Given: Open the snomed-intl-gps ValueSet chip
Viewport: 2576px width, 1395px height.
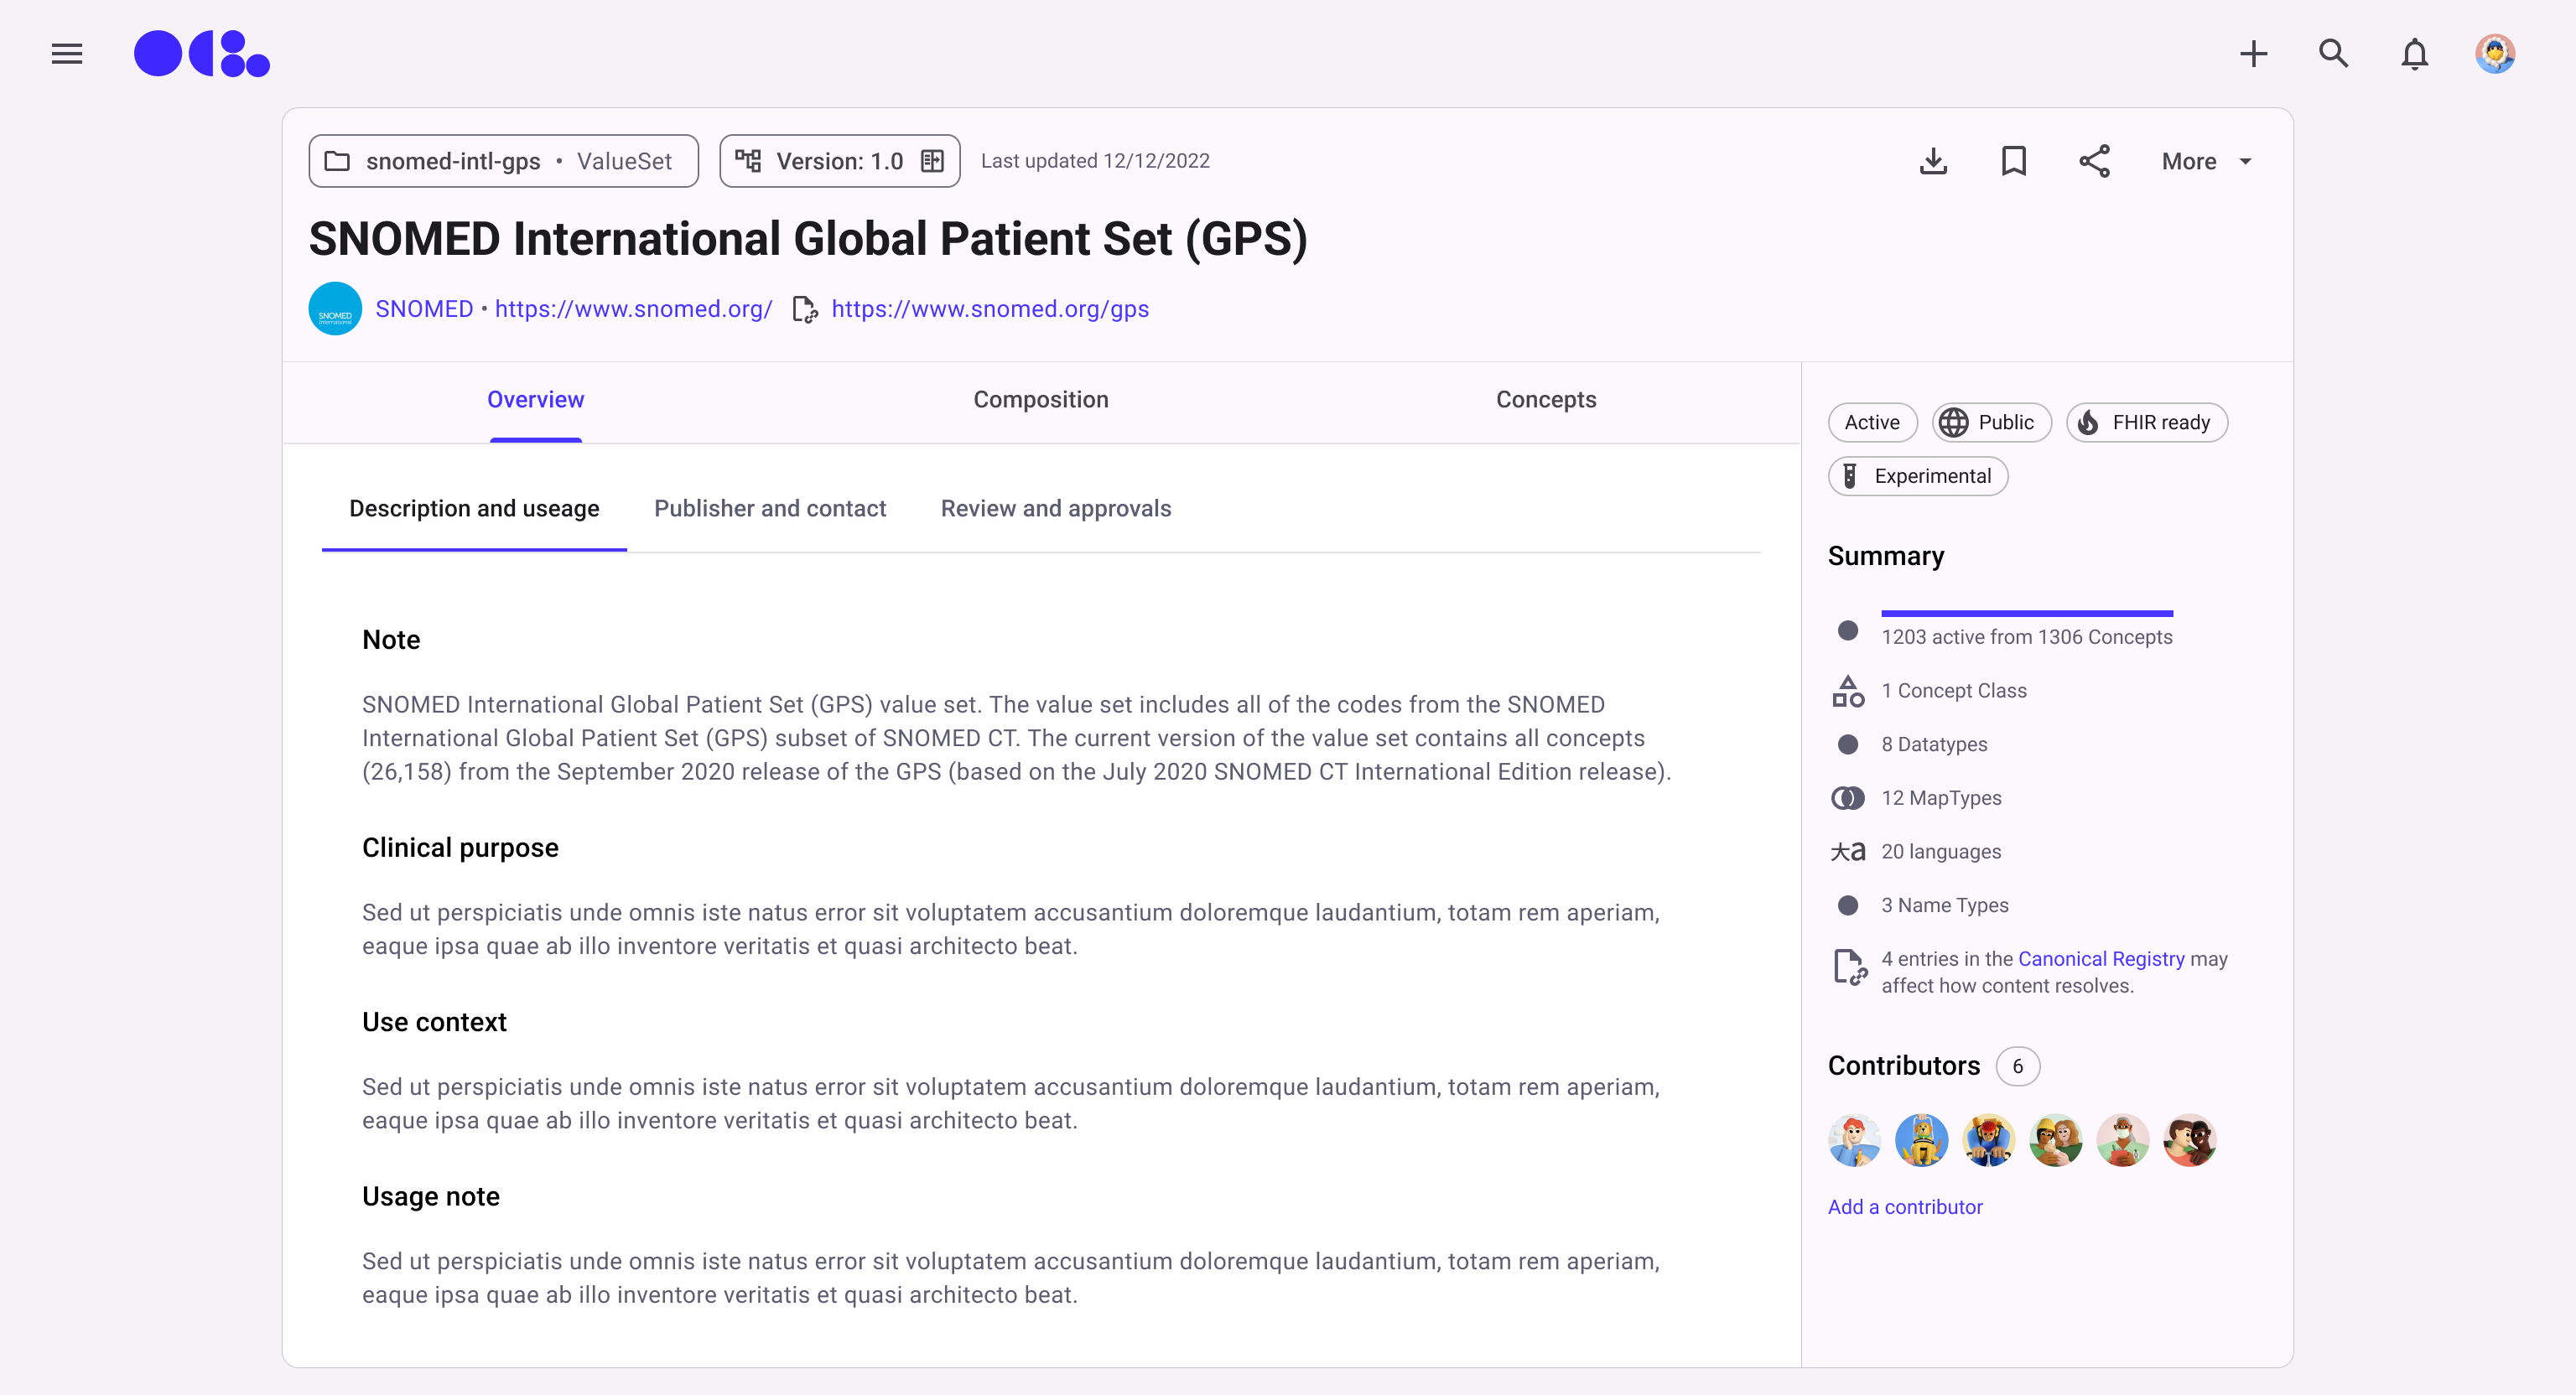Looking at the screenshot, I should click(x=503, y=161).
